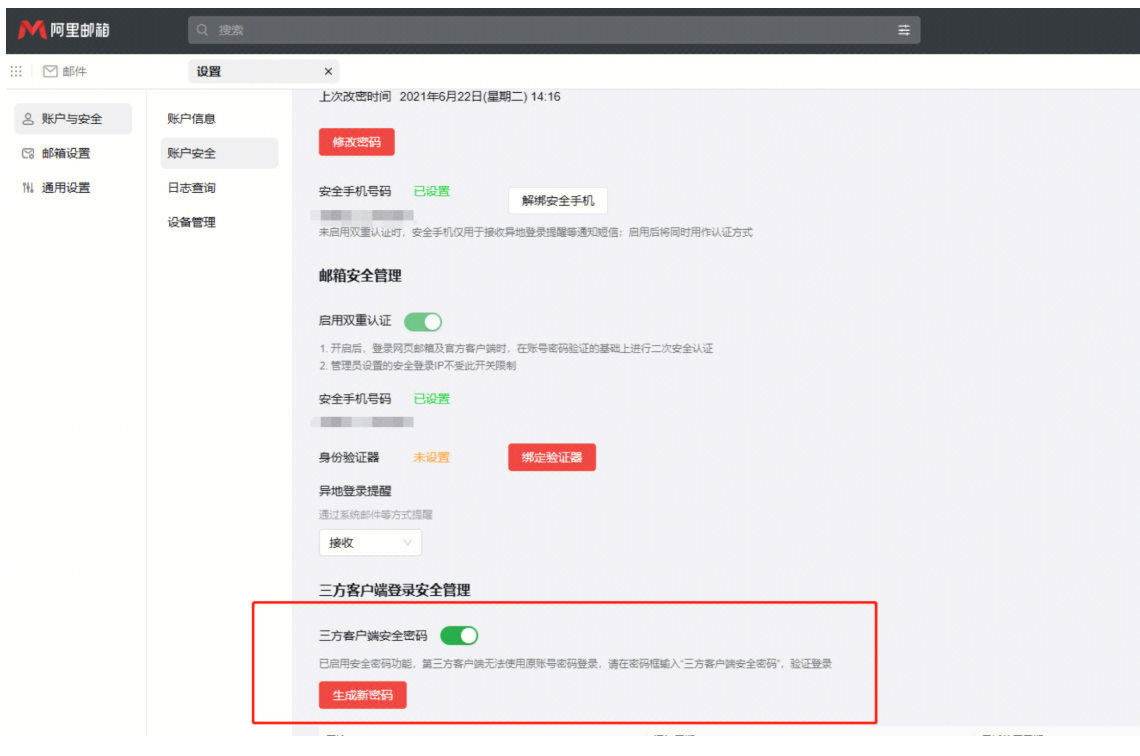1140x756 pixels.
Task: Open 邮箱设置 section
Action: [73, 153]
